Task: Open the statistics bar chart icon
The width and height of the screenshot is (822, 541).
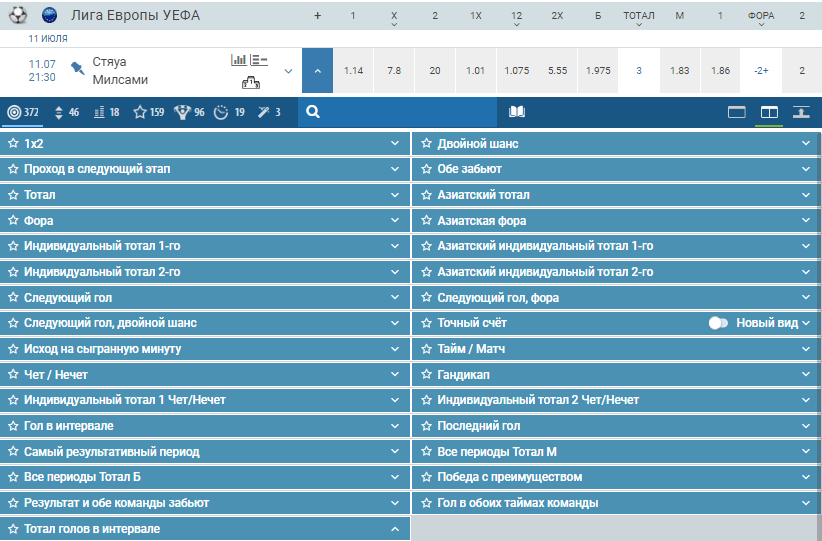Action: [x=239, y=60]
